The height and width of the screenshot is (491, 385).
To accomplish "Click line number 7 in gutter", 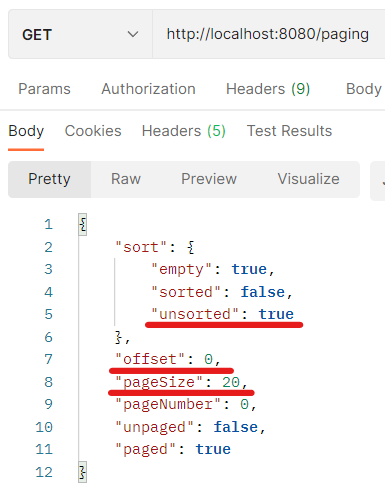I will click(49, 359).
